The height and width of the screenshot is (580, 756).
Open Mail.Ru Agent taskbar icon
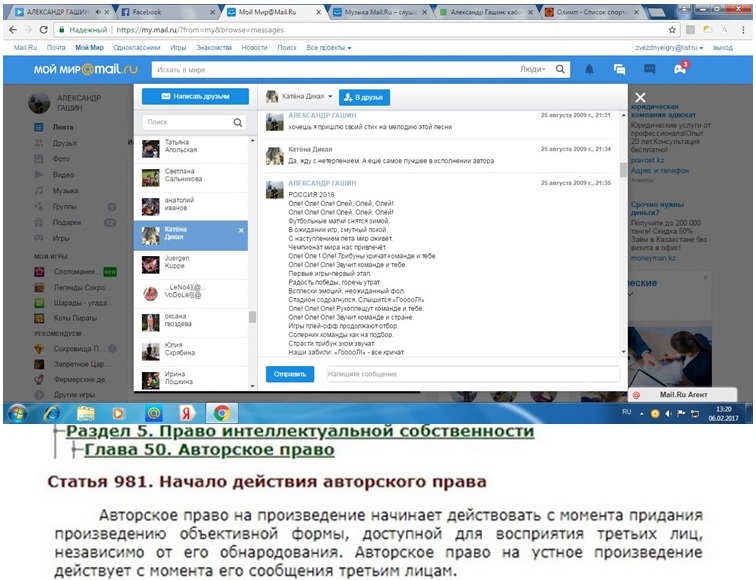(x=153, y=413)
